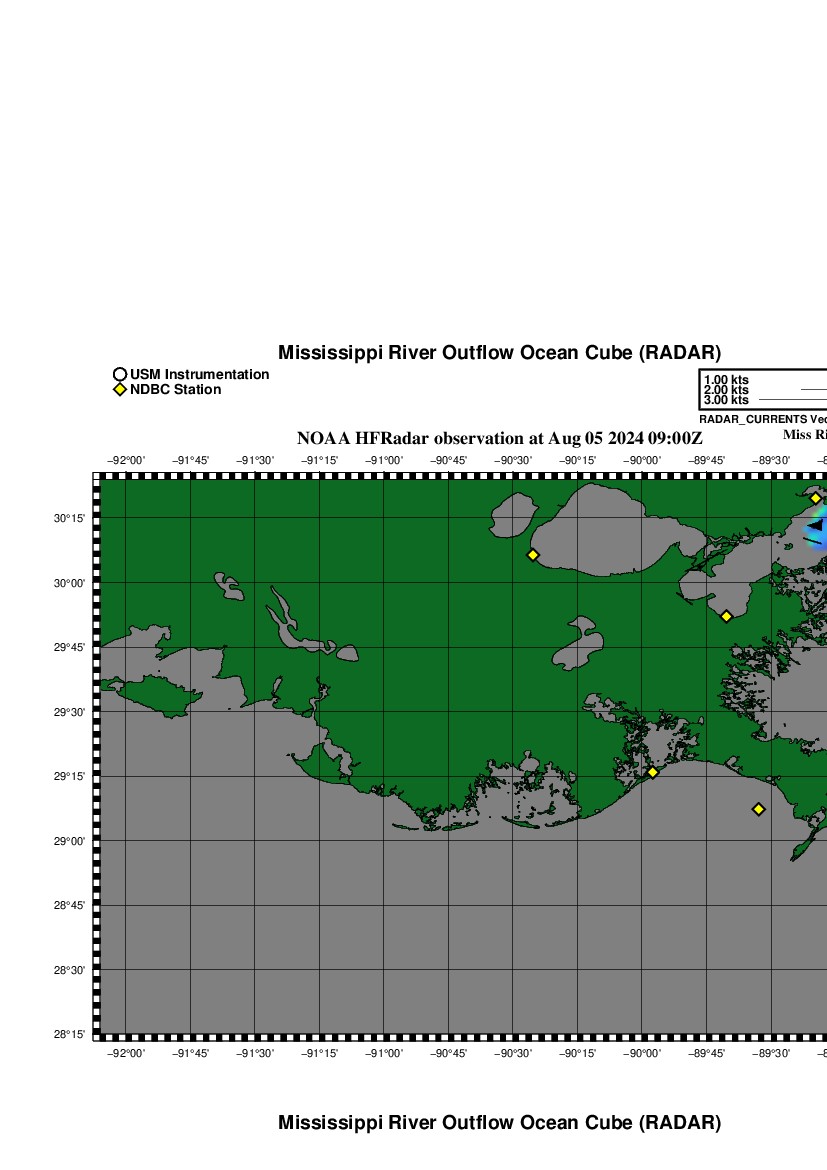Click the USM Instrumentation circle legend icon
This screenshot has width=827, height=1170.
click(120, 375)
